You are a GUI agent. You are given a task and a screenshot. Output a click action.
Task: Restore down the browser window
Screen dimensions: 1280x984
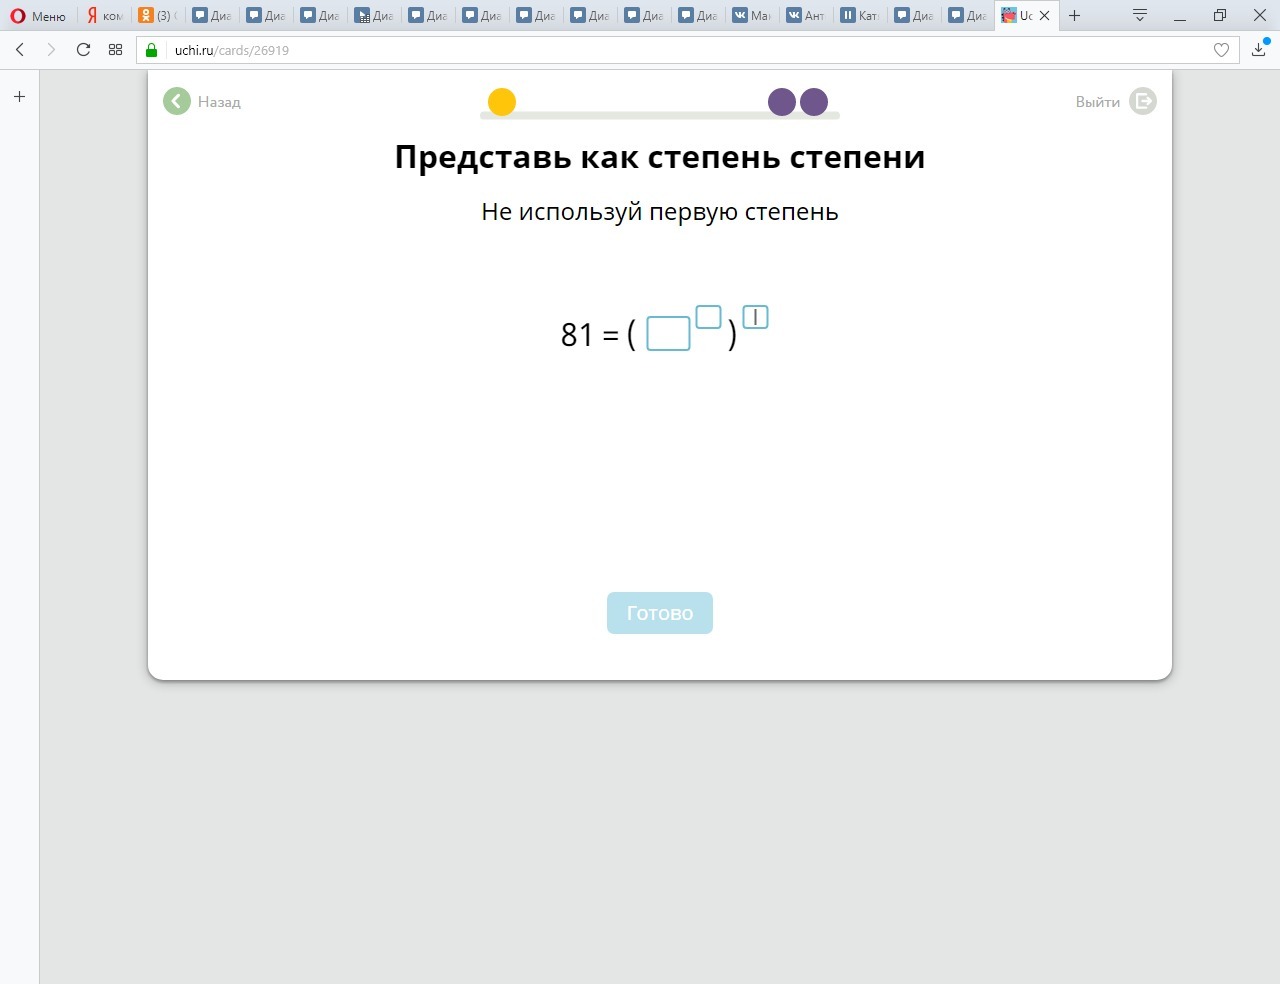click(x=1220, y=16)
